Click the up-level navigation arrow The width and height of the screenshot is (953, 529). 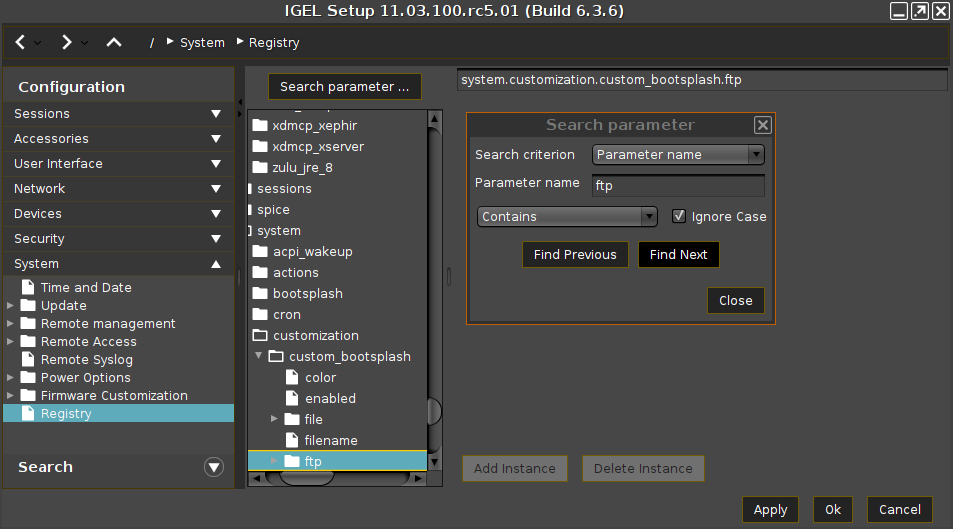(x=114, y=42)
